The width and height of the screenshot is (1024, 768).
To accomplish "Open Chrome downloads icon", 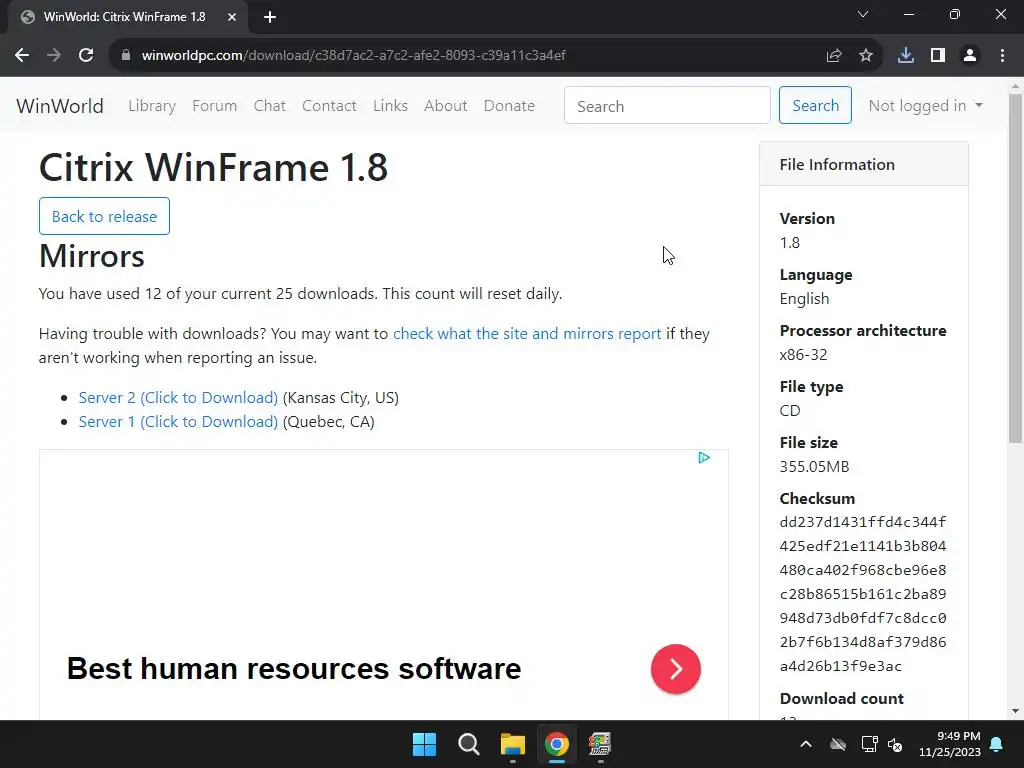I will pos(906,56).
